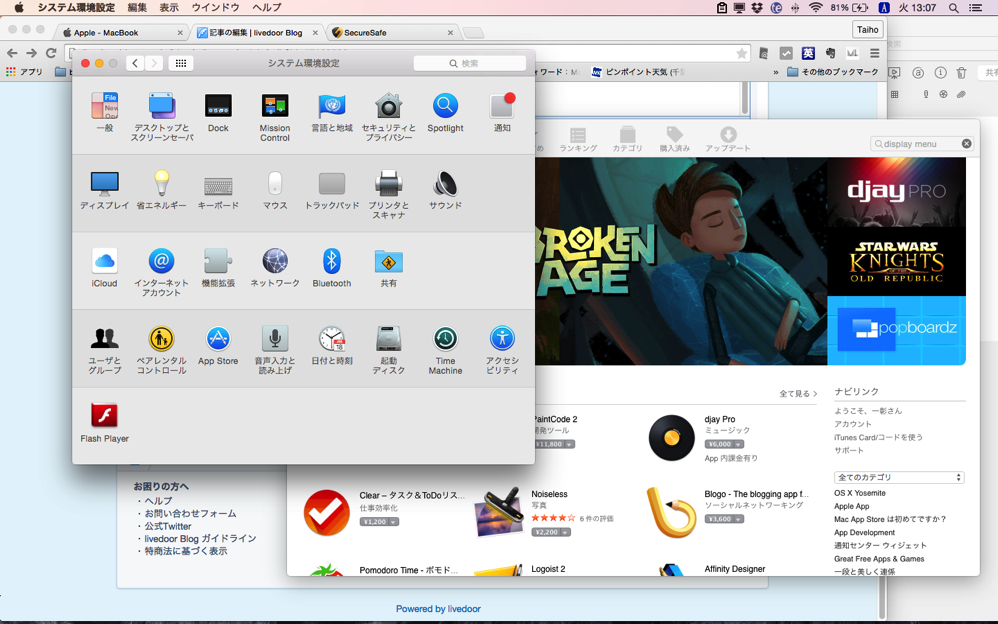Open ペアレンタルコントロール preferences

(162, 350)
